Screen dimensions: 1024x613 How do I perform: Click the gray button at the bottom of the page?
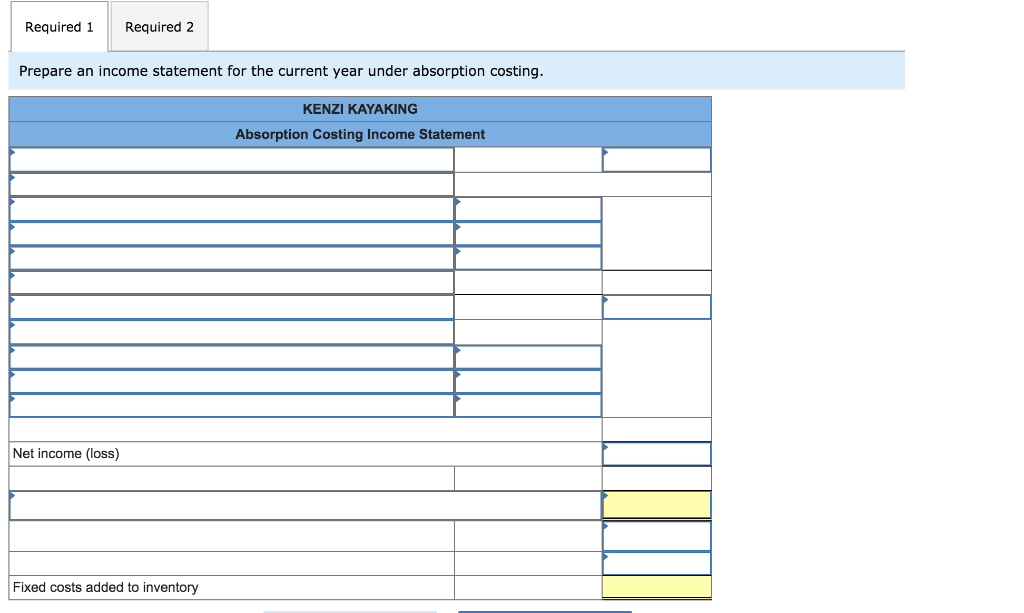[x=350, y=610]
